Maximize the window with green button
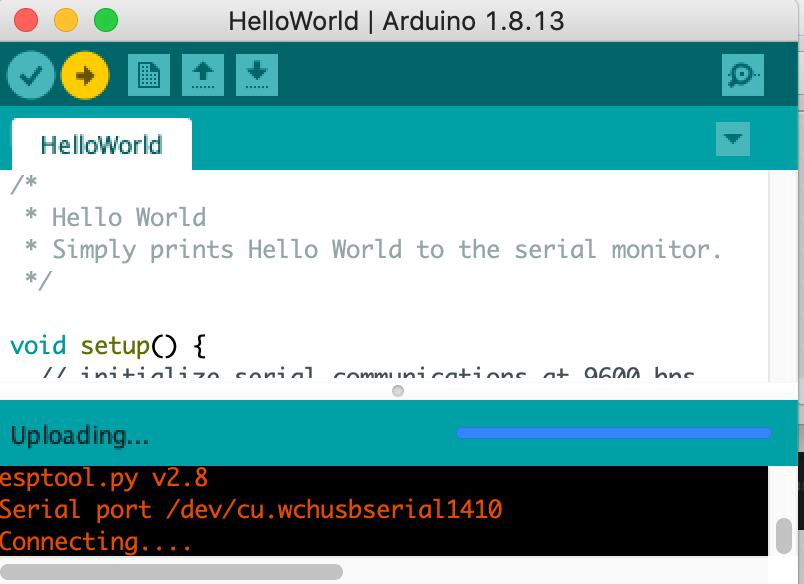Viewport: 804px width, 584px height. tap(106, 21)
